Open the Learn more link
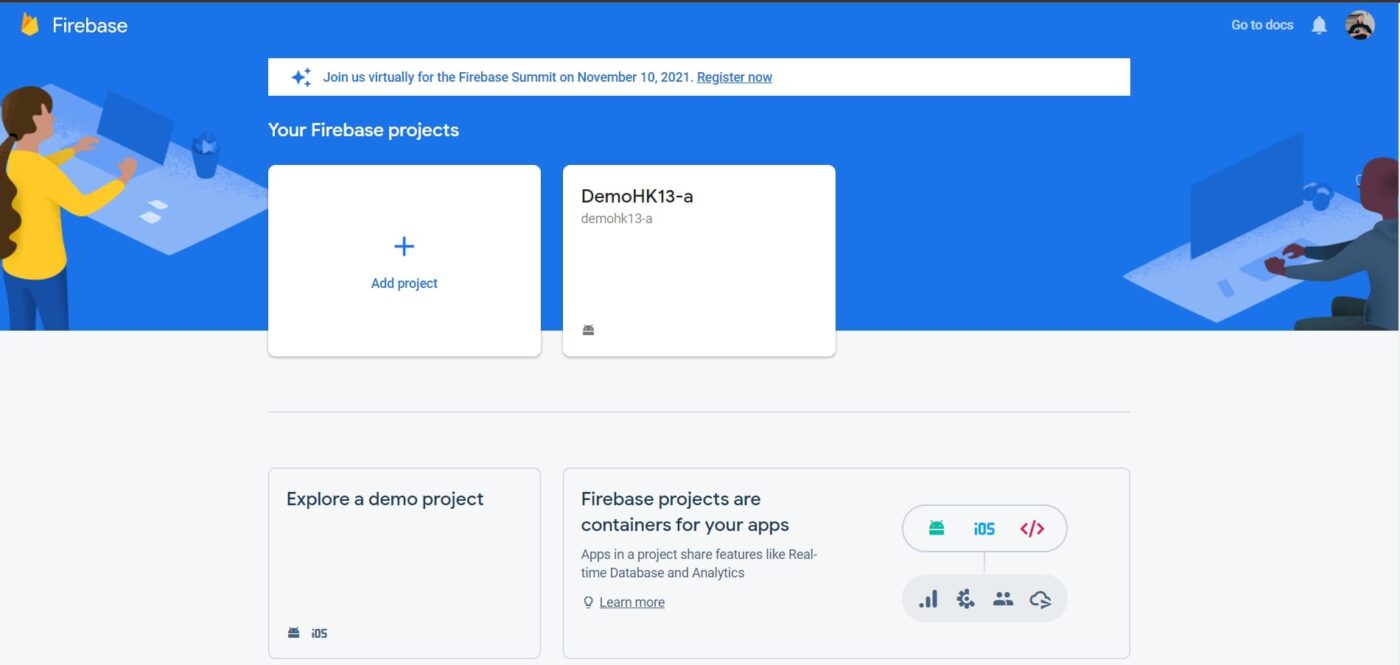1400x665 pixels. 631,602
